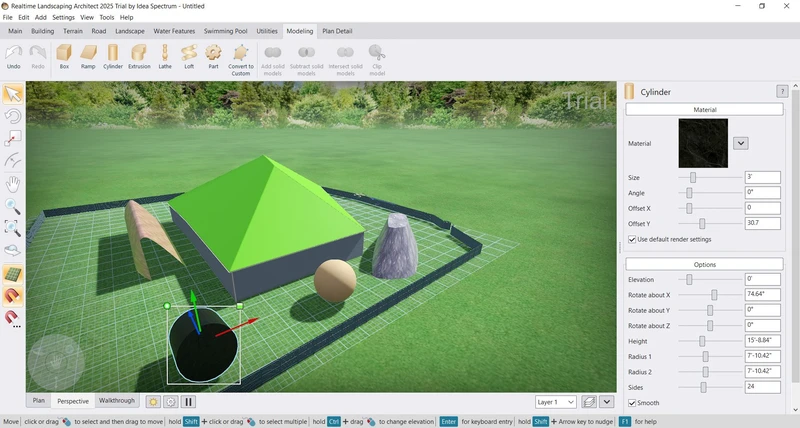Open the Layer 1 dropdown
The image size is (800, 428).
coord(556,402)
